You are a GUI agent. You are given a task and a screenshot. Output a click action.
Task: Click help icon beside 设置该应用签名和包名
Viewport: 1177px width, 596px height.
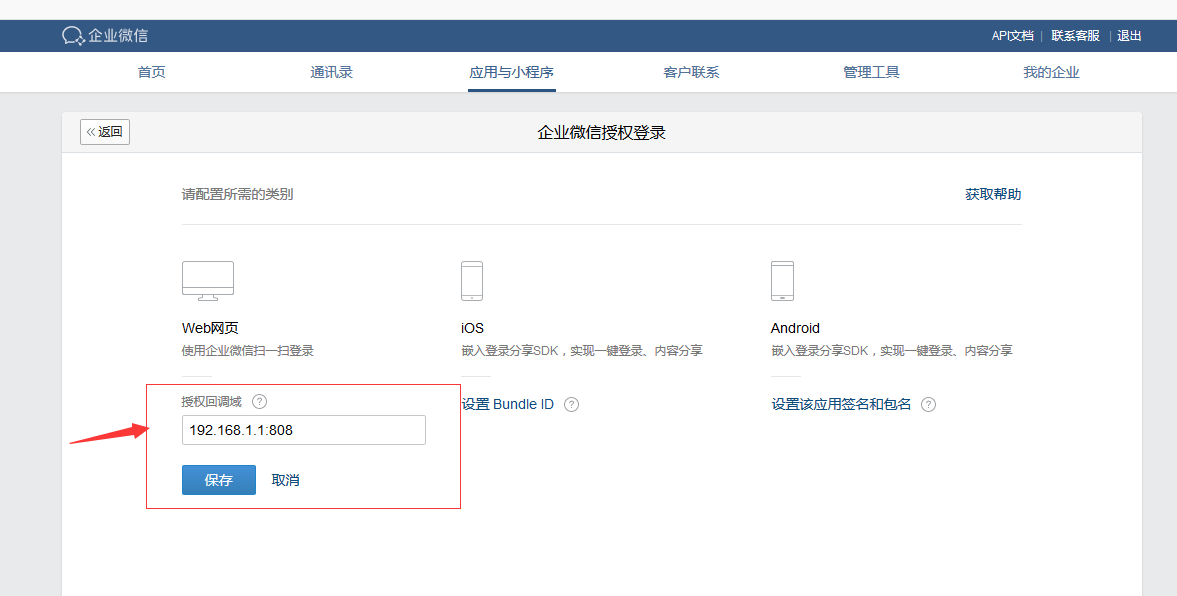928,405
